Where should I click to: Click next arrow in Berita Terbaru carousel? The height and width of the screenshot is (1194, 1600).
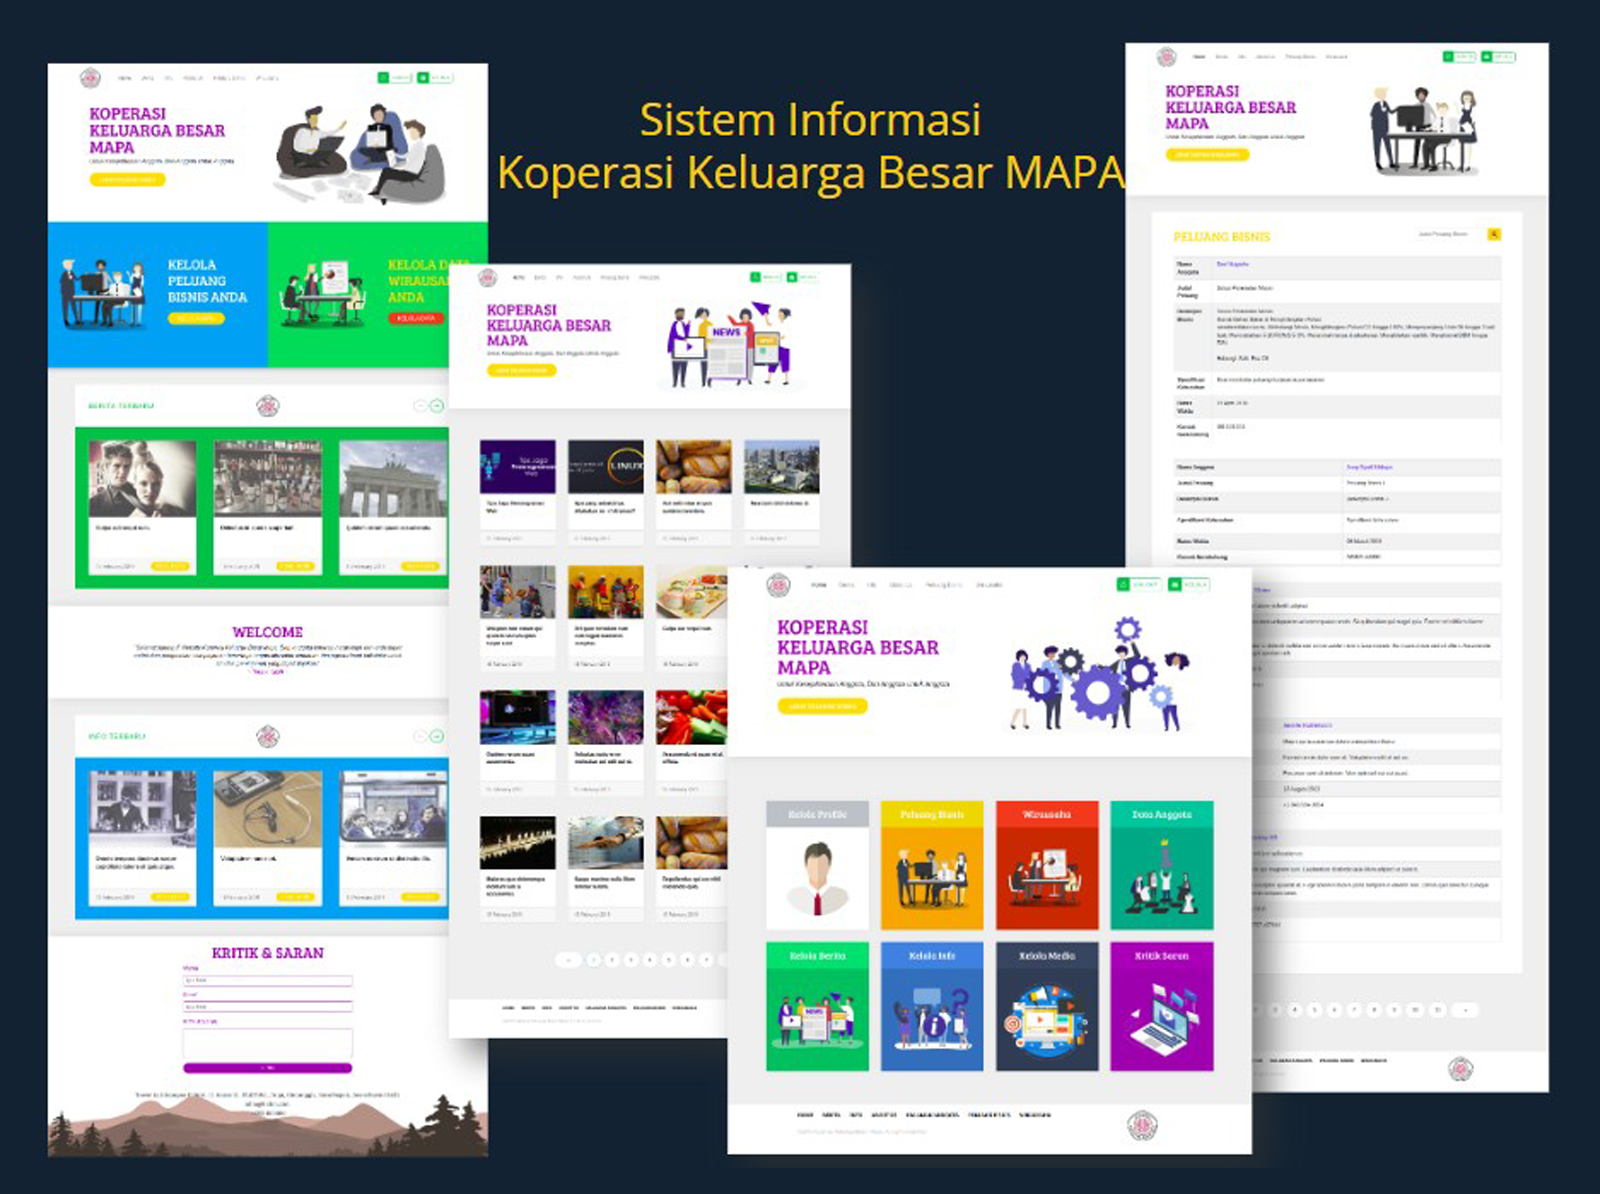click(437, 406)
